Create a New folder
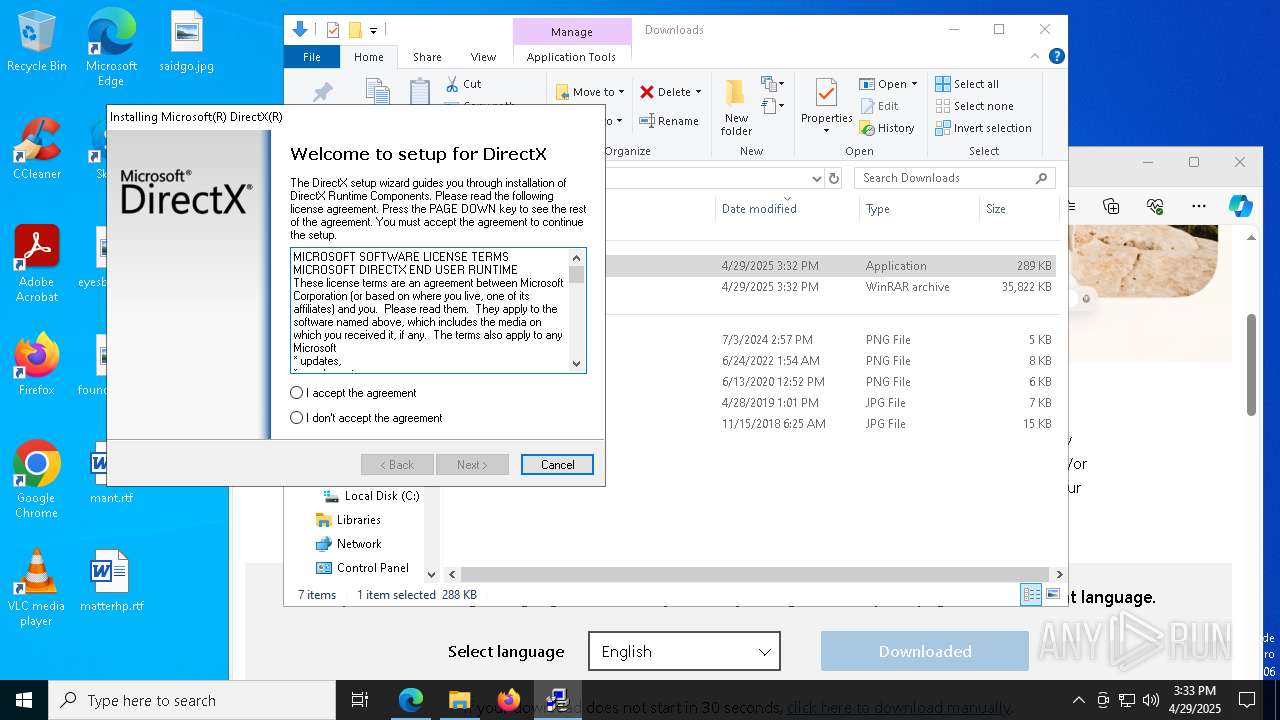The height and width of the screenshot is (720, 1280). click(736, 107)
